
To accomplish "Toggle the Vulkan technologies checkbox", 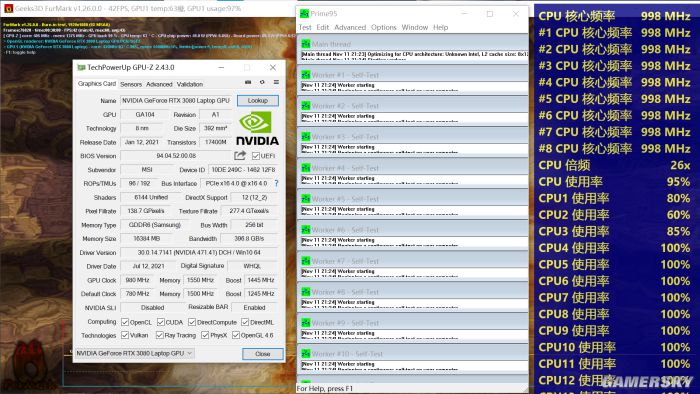I will 125,335.
